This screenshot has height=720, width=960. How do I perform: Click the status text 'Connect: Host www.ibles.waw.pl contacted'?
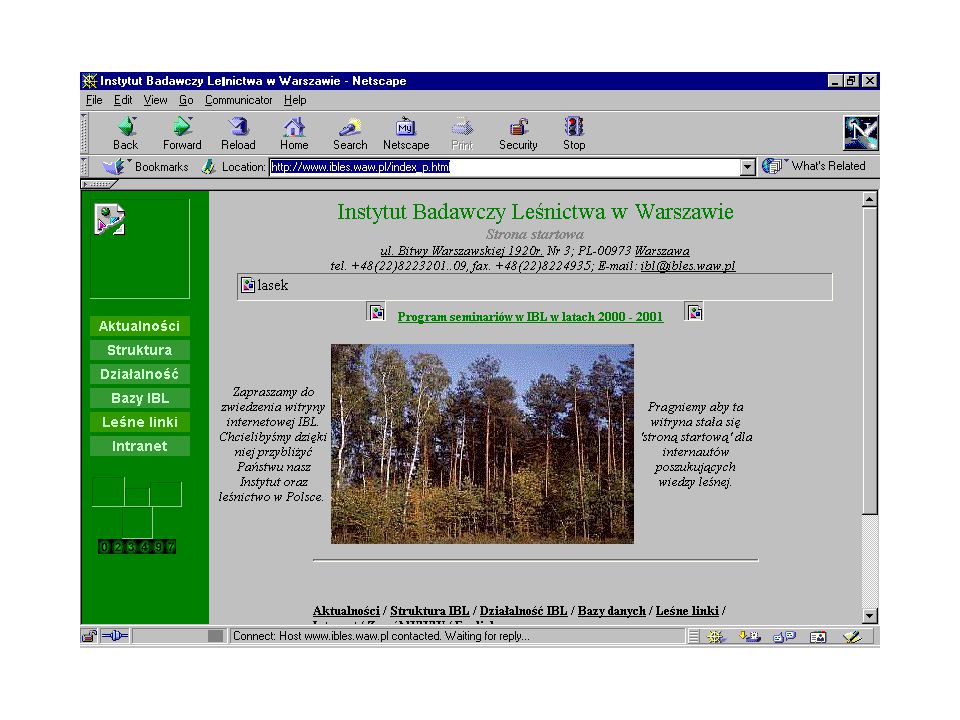coord(381,636)
